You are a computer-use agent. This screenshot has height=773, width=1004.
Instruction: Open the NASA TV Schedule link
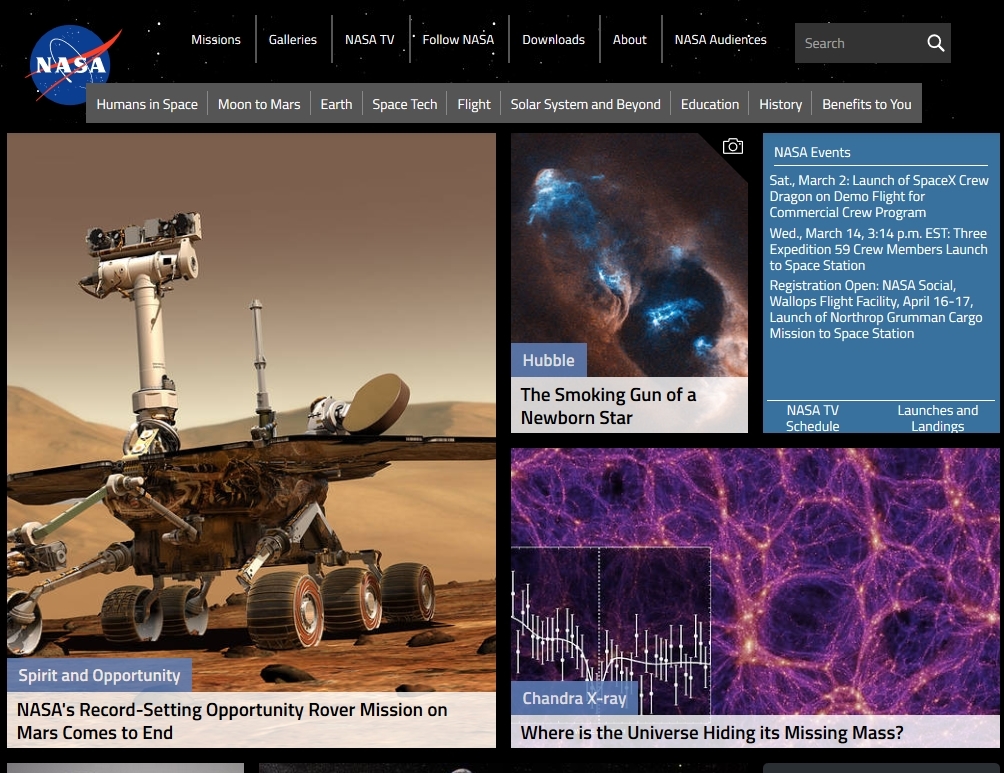[813, 418]
